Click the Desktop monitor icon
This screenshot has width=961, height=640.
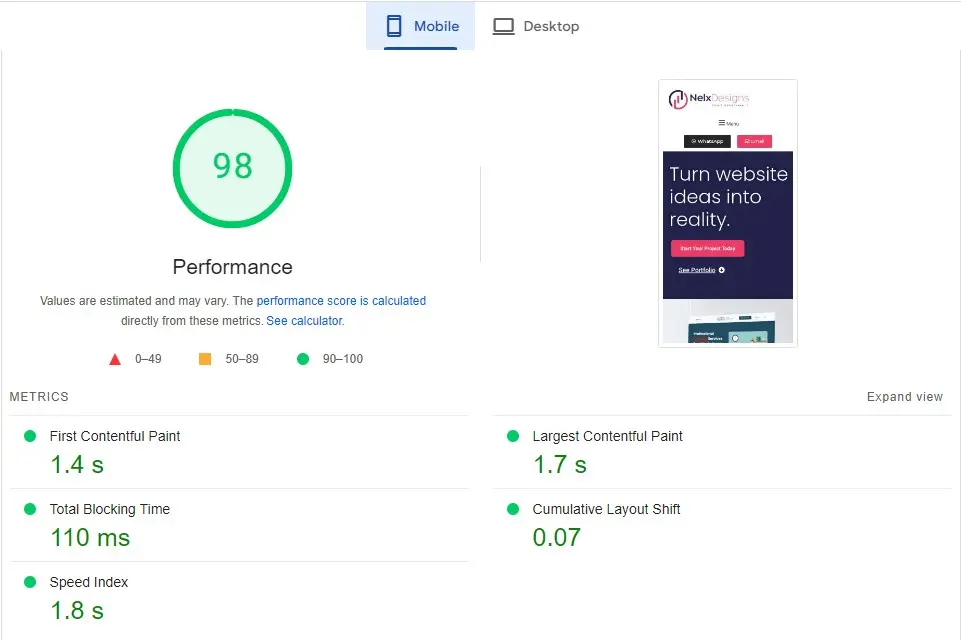pos(503,26)
